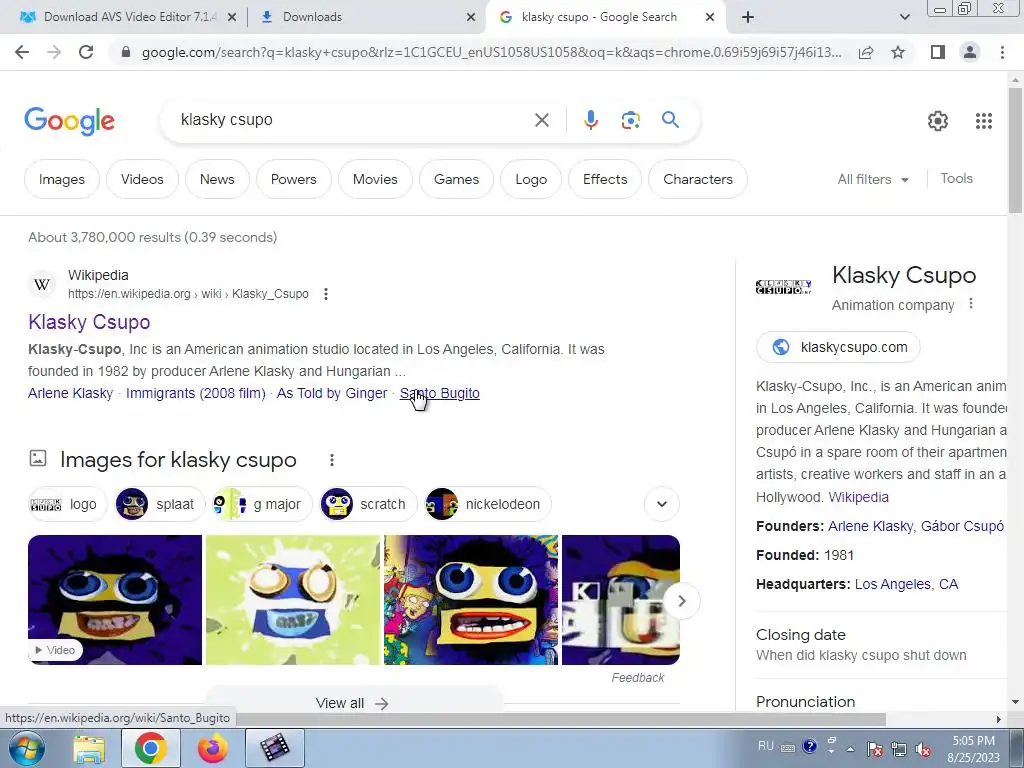Screen dimensions: 1024x768
Task: Open AVS Video Editor taskbar icon
Action: tap(274, 748)
